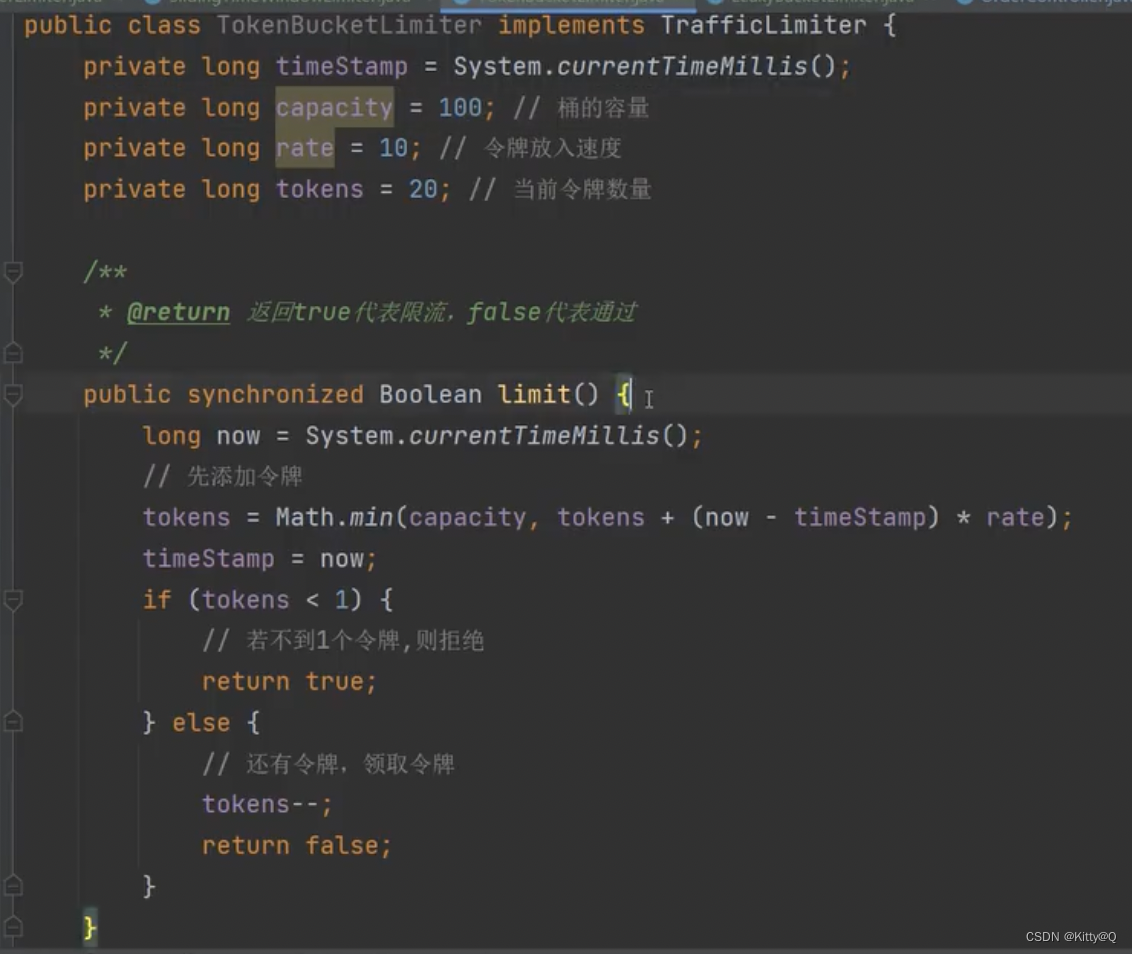
Task: Click the class name TokenBucketLimiter
Action: (349, 25)
